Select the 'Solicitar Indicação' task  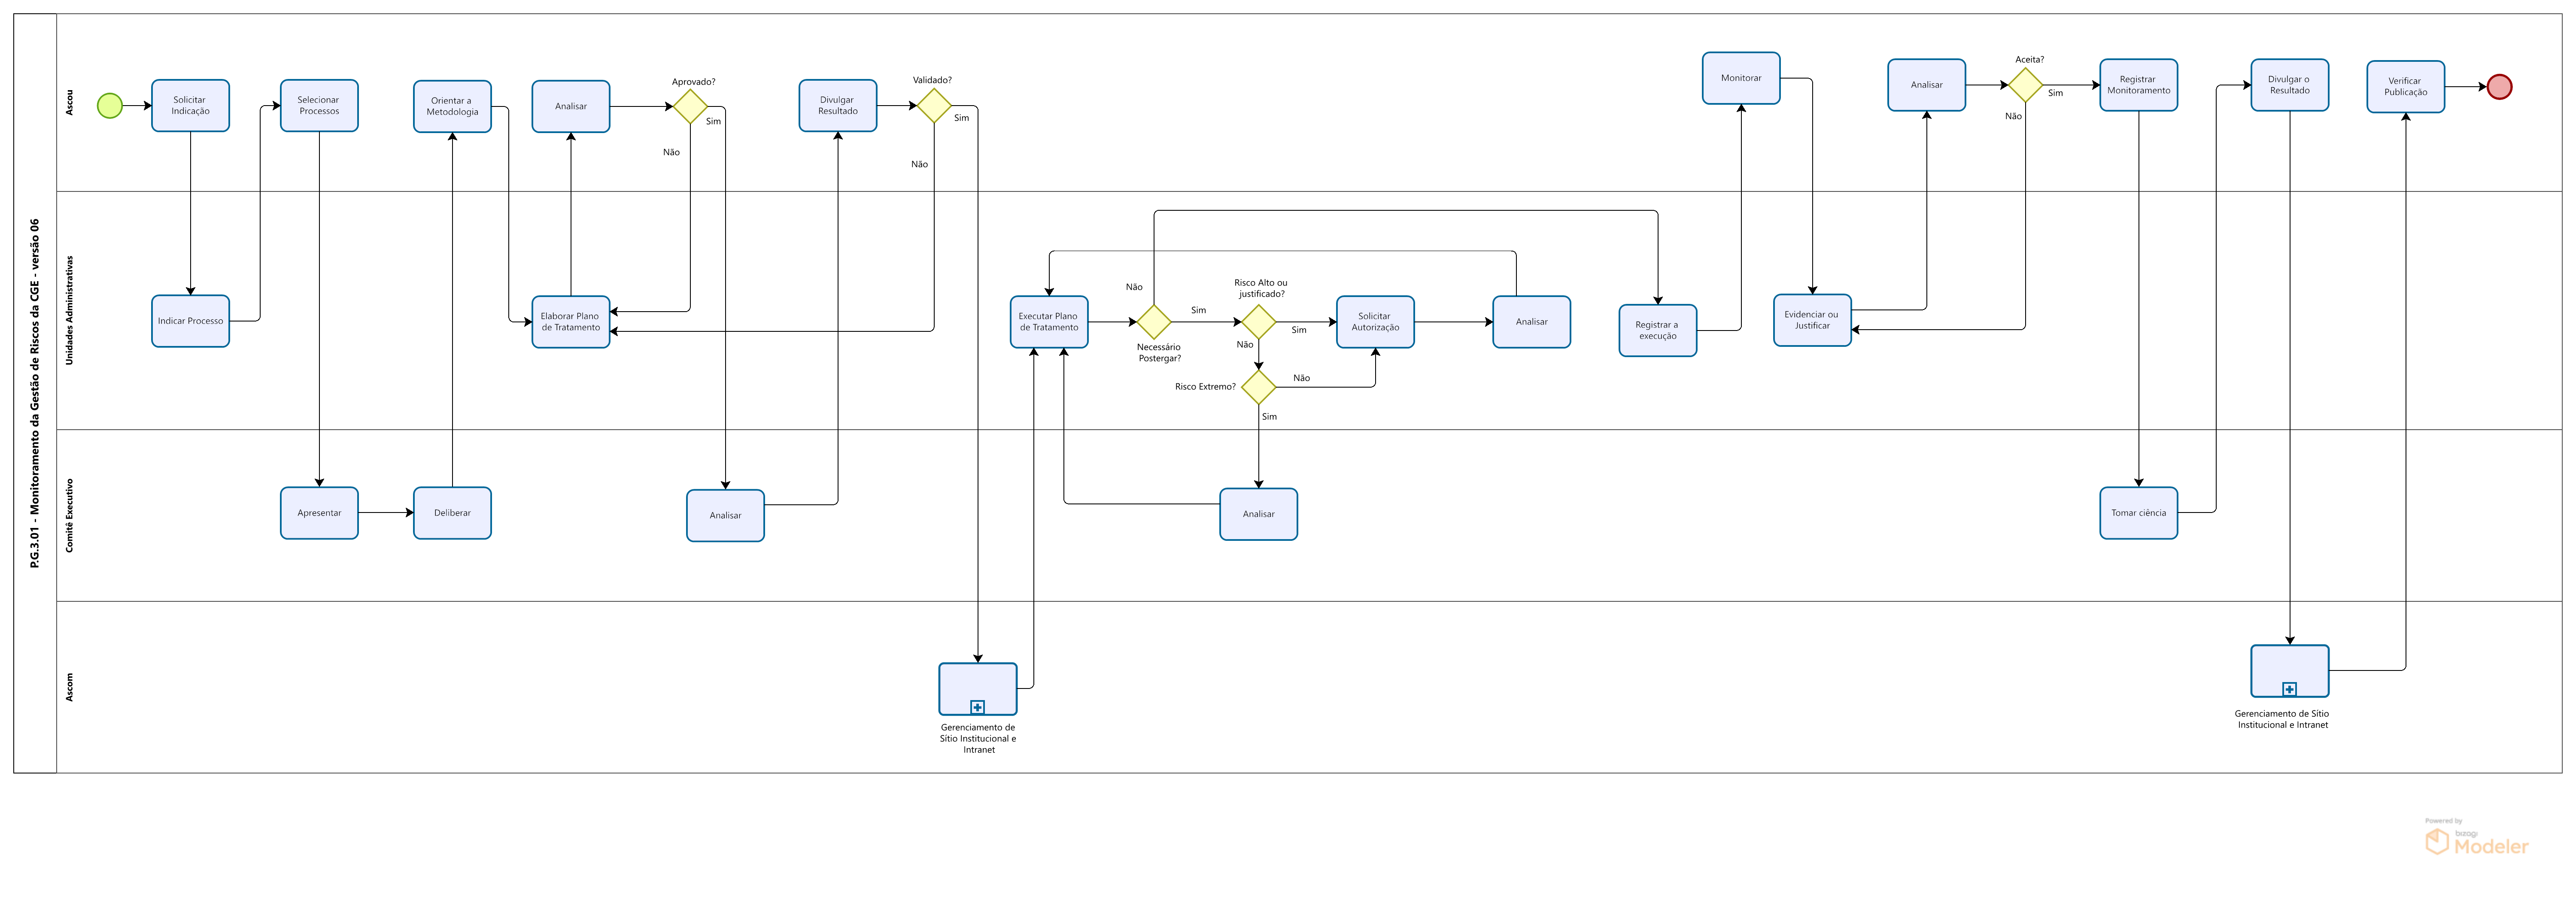(190, 105)
